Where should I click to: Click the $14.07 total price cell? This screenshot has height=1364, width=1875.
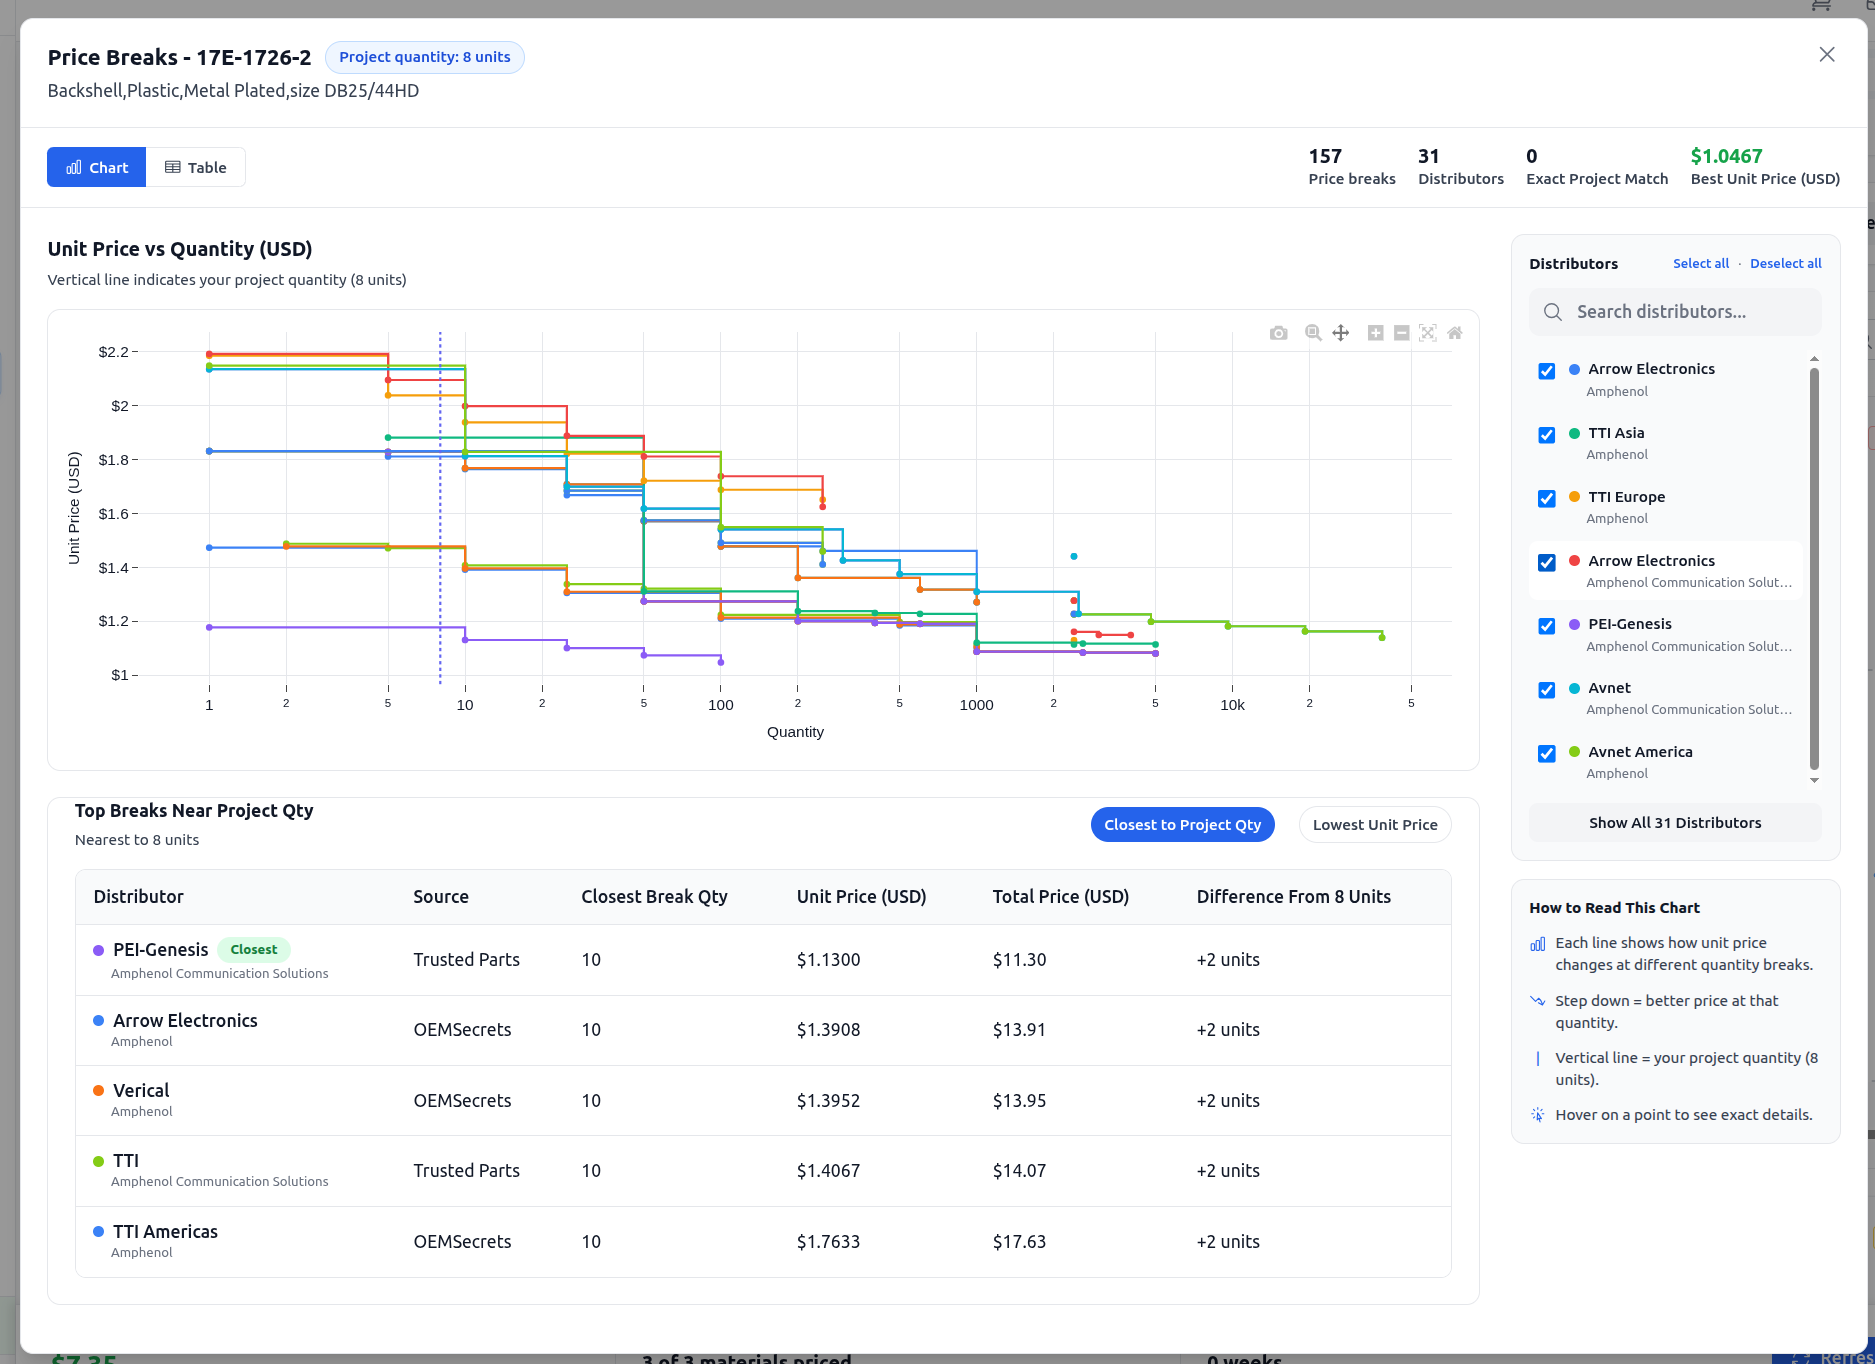(x=1020, y=1171)
